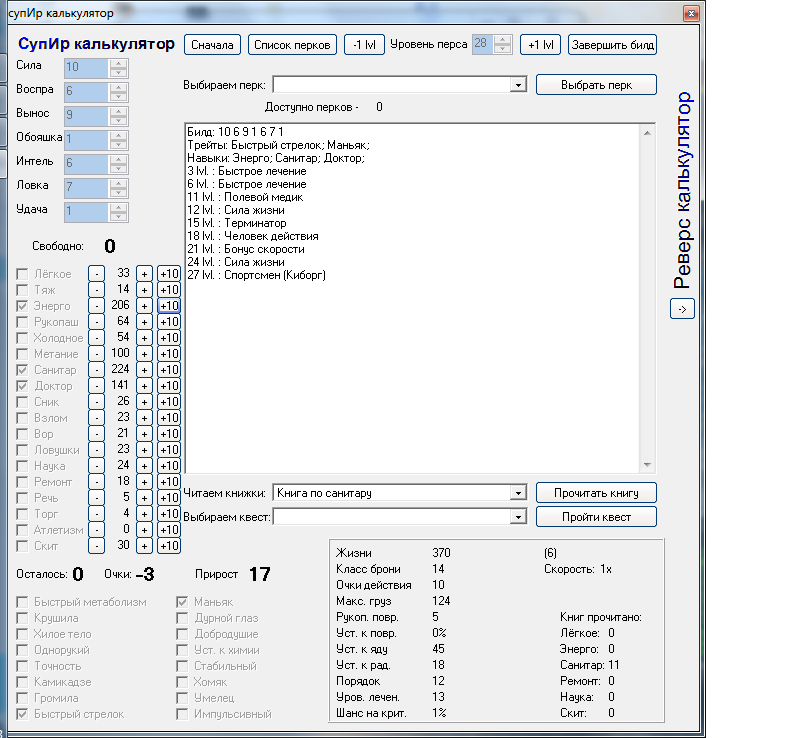Click the build list scrollbar down arrow
Viewport: 800px width, 738px height.
(647, 465)
